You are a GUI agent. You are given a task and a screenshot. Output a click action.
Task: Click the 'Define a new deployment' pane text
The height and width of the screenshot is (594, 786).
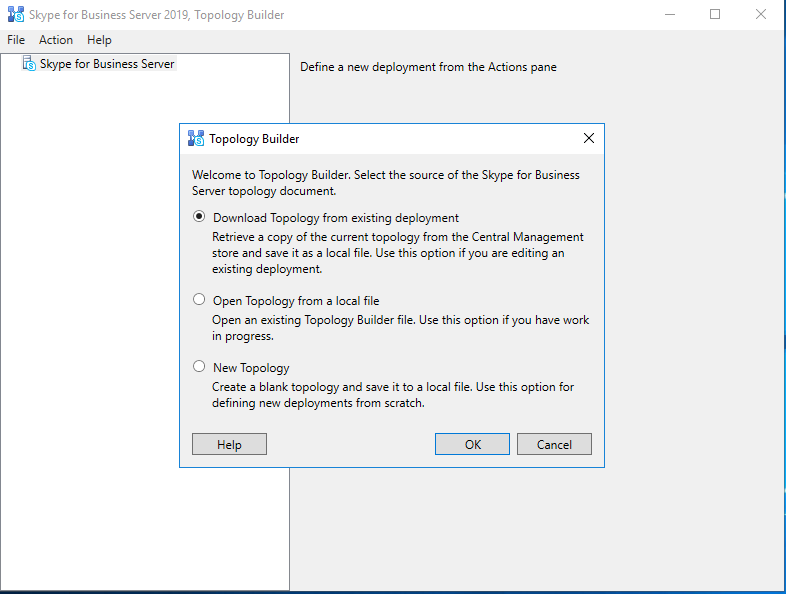[x=428, y=67]
